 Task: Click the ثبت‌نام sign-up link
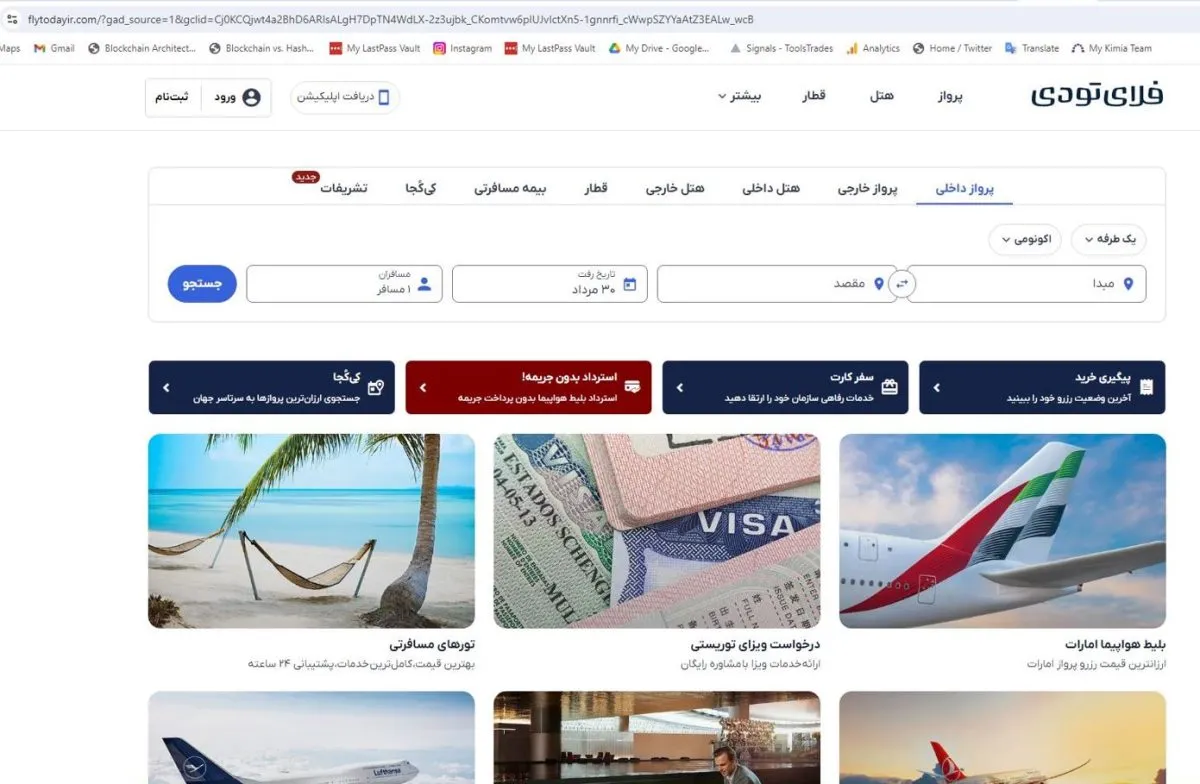[x=172, y=97]
